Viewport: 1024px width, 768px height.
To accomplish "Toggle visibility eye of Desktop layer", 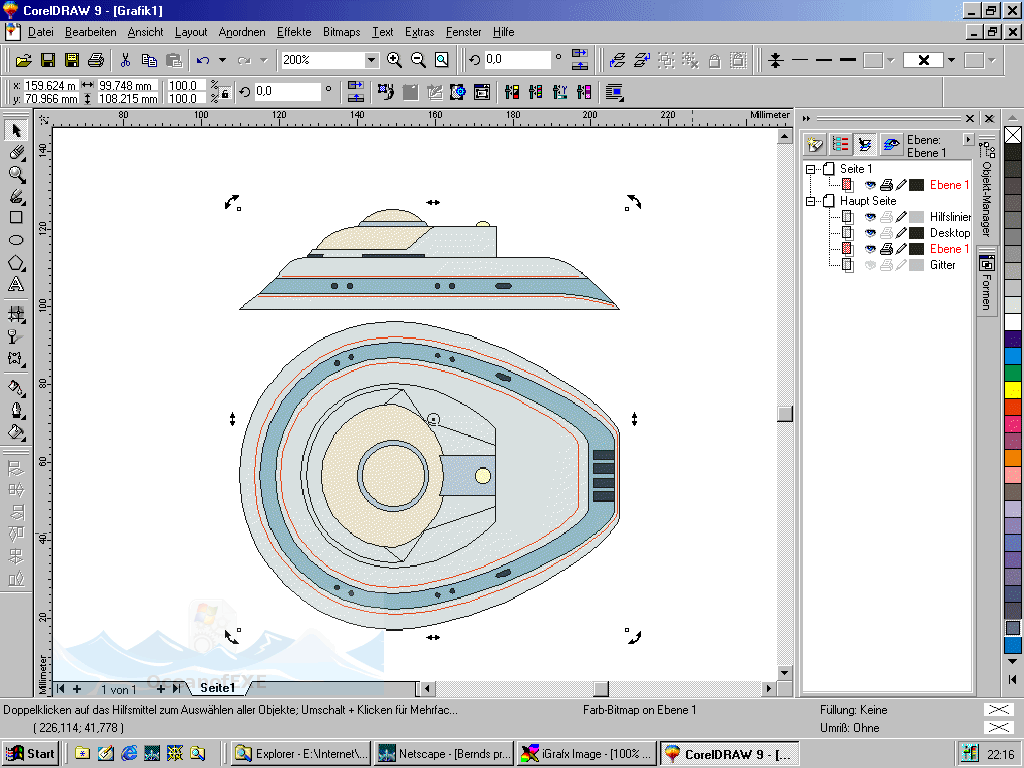I will click(870, 233).
